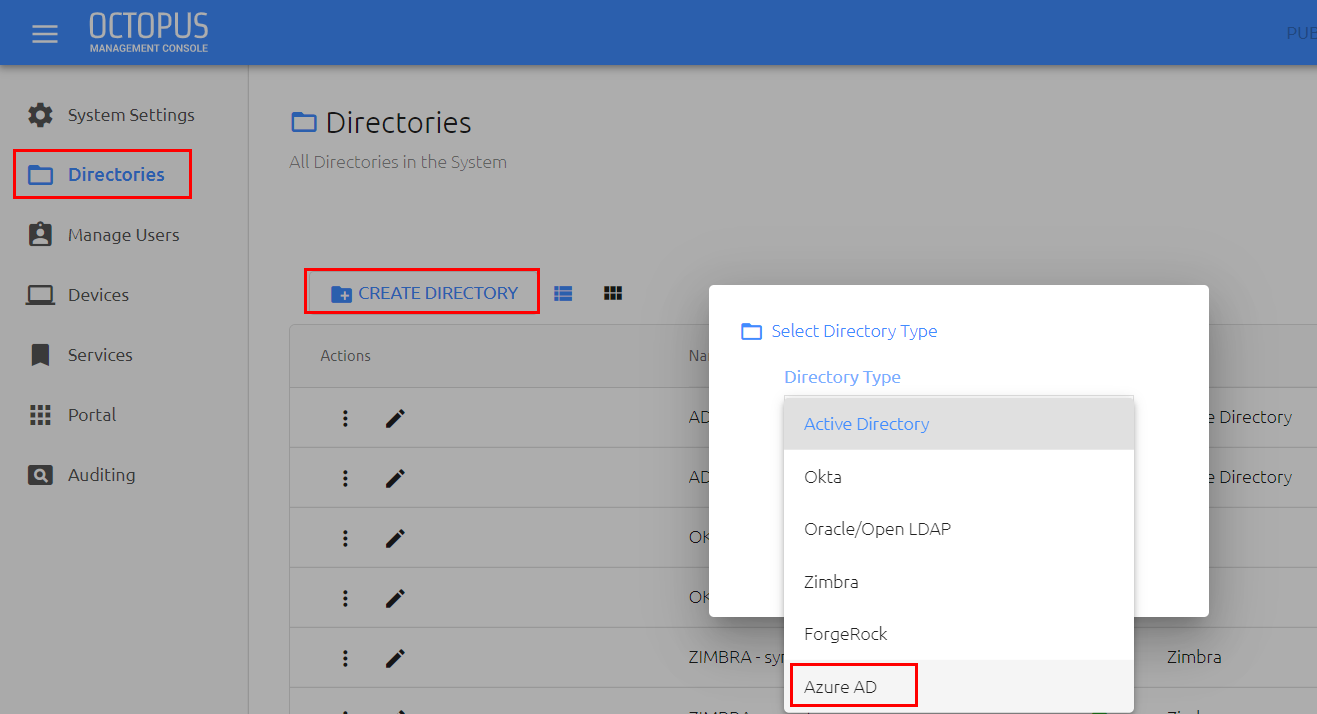Open more actions for ZIMBRA row
1317x714 pixels.
point(345,658)
